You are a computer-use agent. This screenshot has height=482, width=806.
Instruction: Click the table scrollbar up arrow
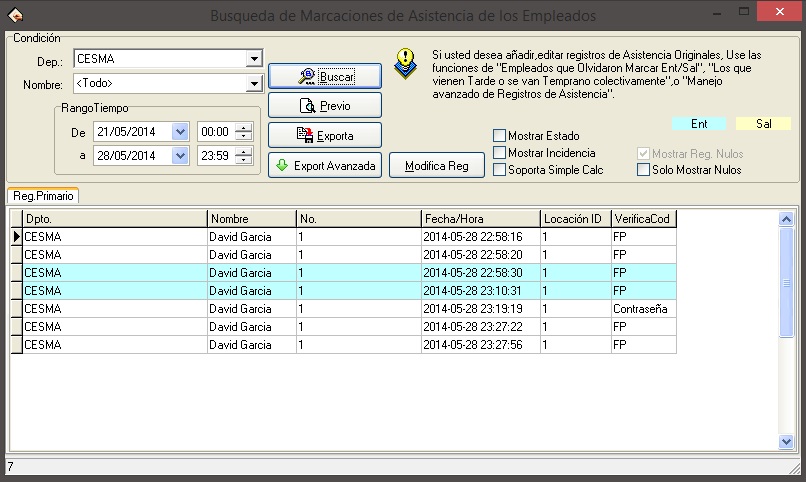point(786,219)
